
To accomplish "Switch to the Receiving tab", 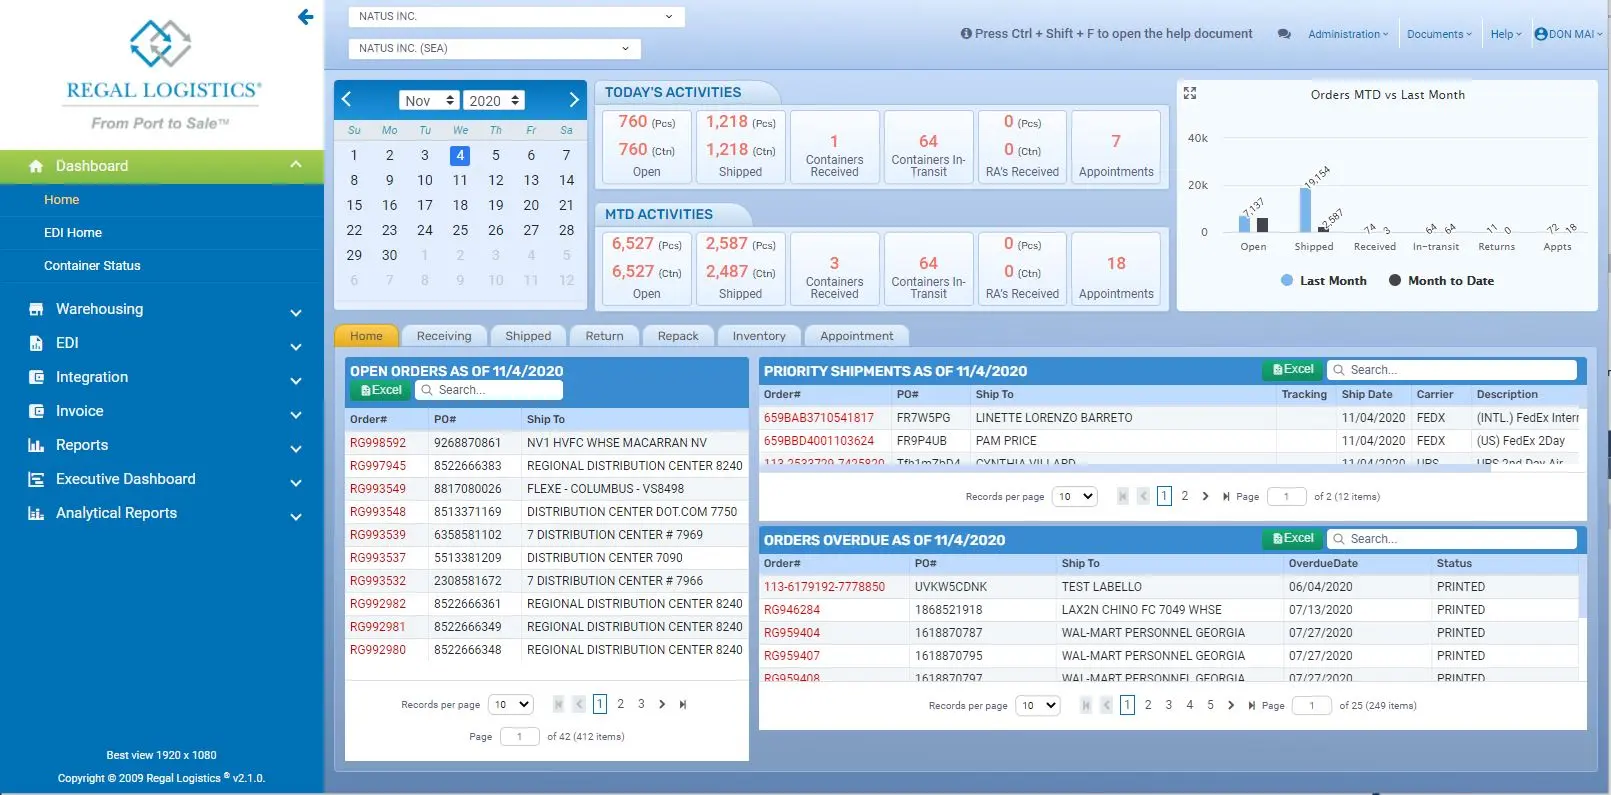I will click(443, 336).
